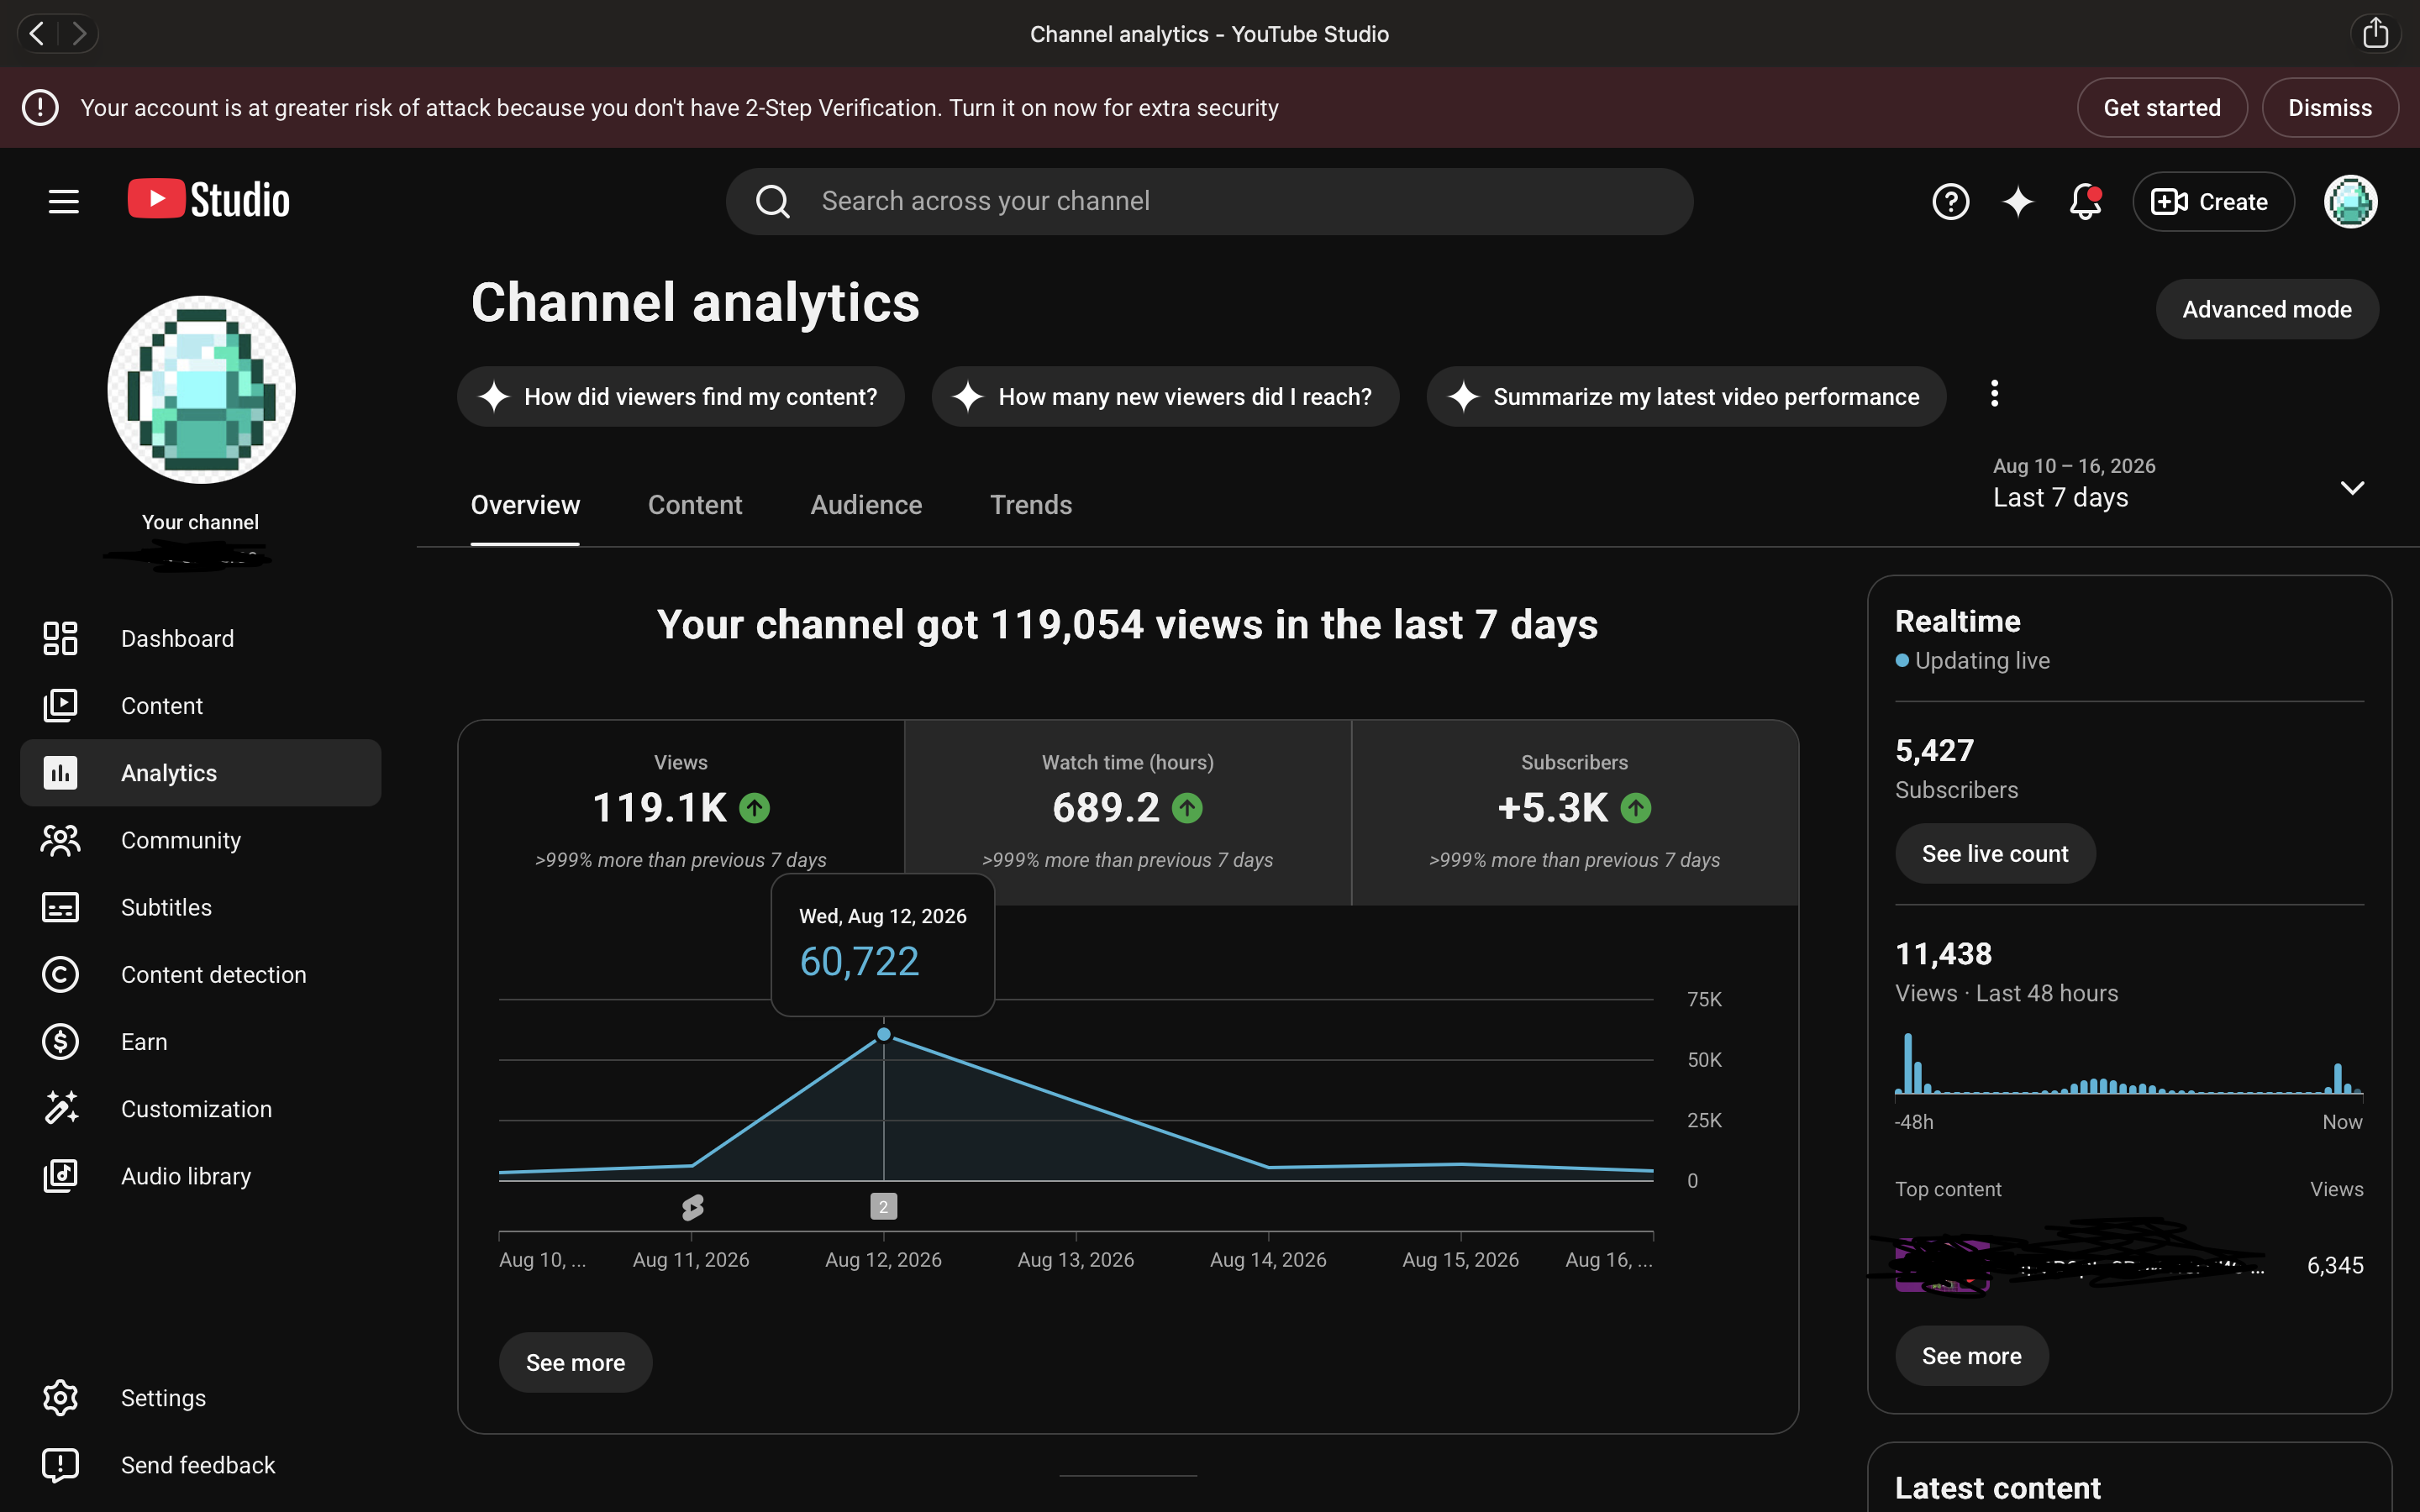The image size is (2420, 1512).
Task: Click the share icon in title bar
Action: click(2375, 34)
